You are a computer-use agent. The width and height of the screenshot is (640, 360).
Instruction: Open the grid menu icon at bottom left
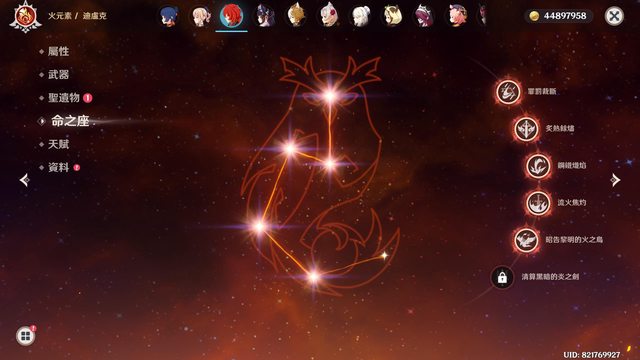coord(25,336)
